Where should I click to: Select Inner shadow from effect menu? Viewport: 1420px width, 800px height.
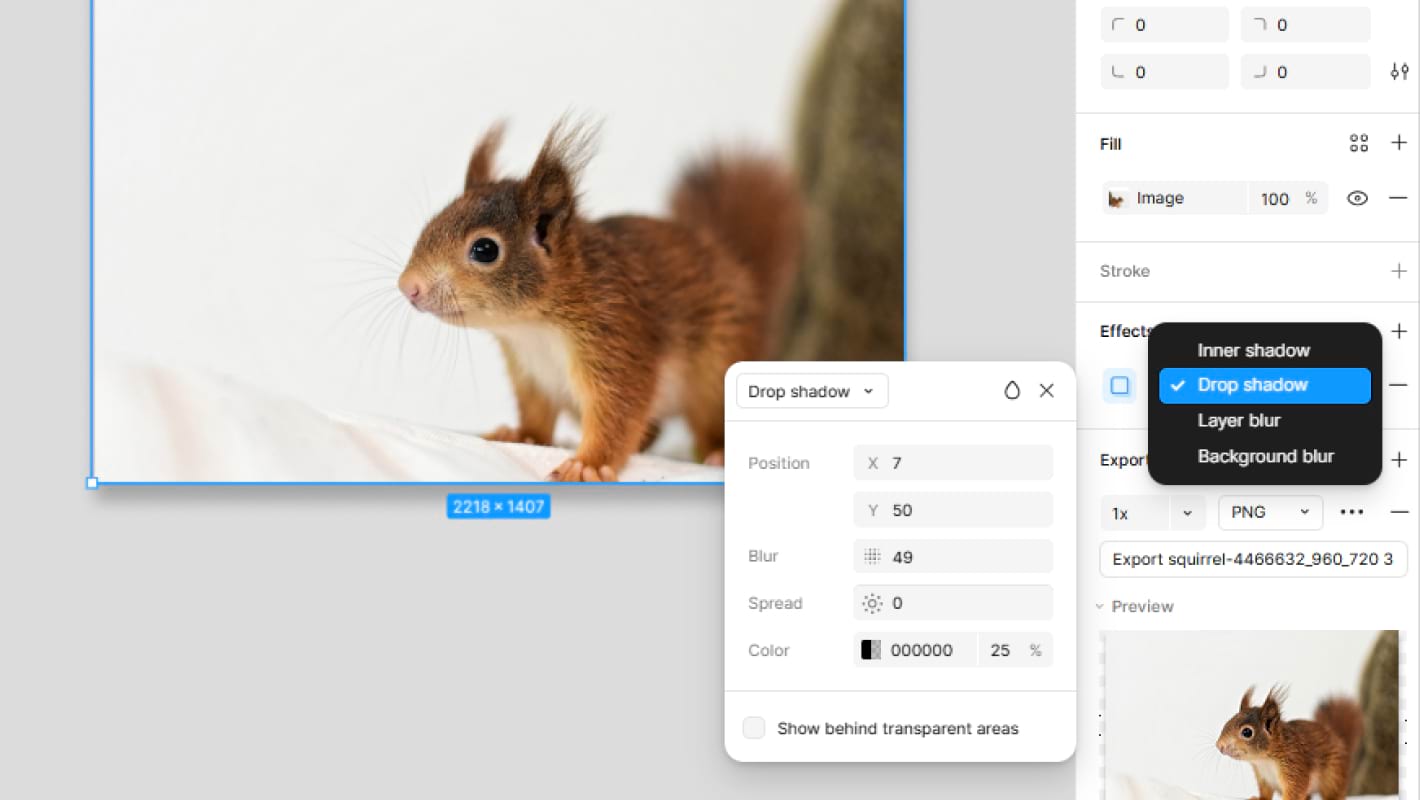[1253, 350]
